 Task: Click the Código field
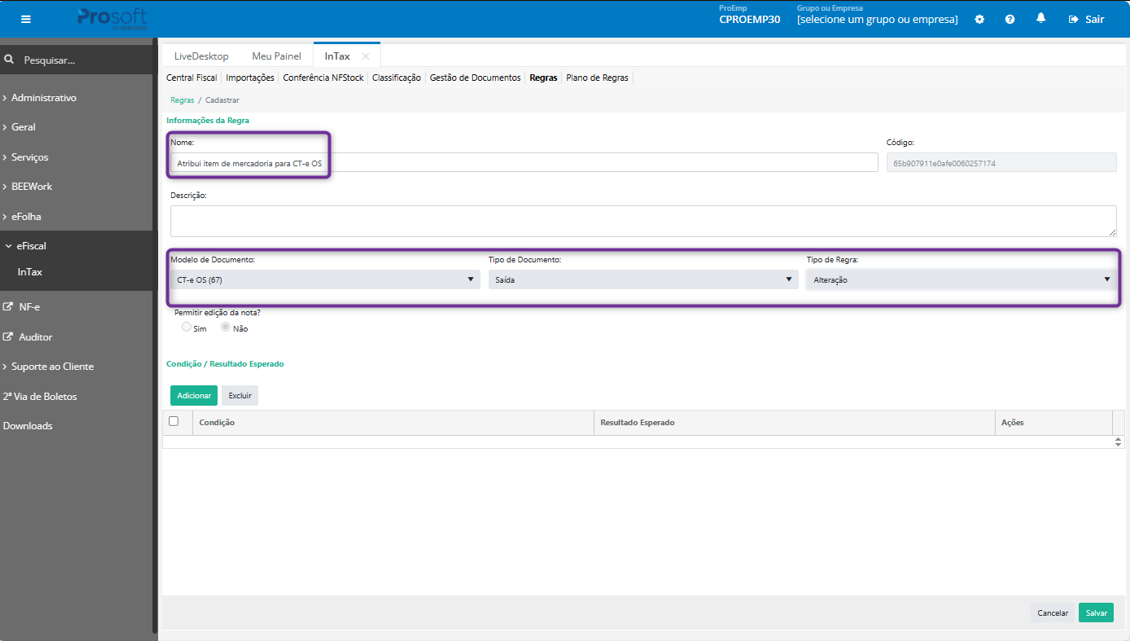coord(1002,163)
